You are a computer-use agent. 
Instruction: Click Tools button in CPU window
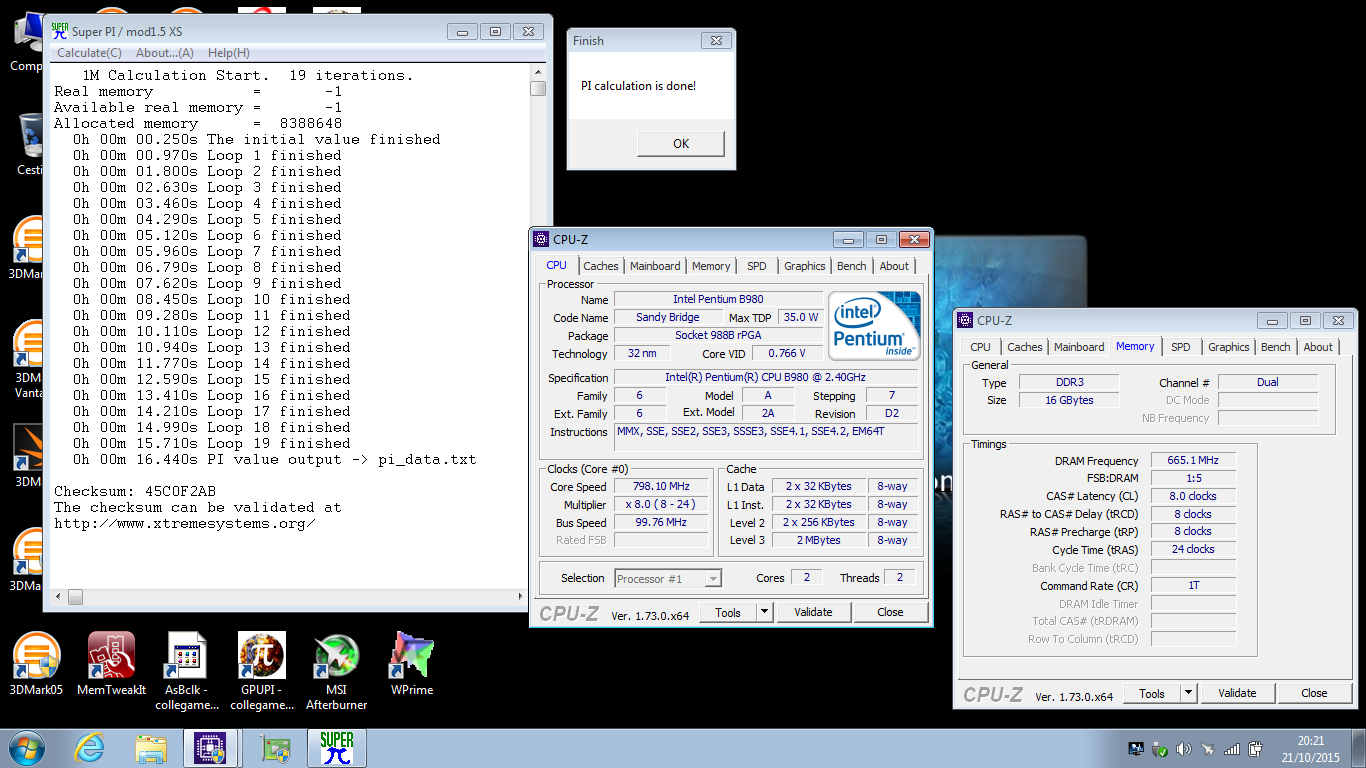pyautogui.click(x=728, y=612)
